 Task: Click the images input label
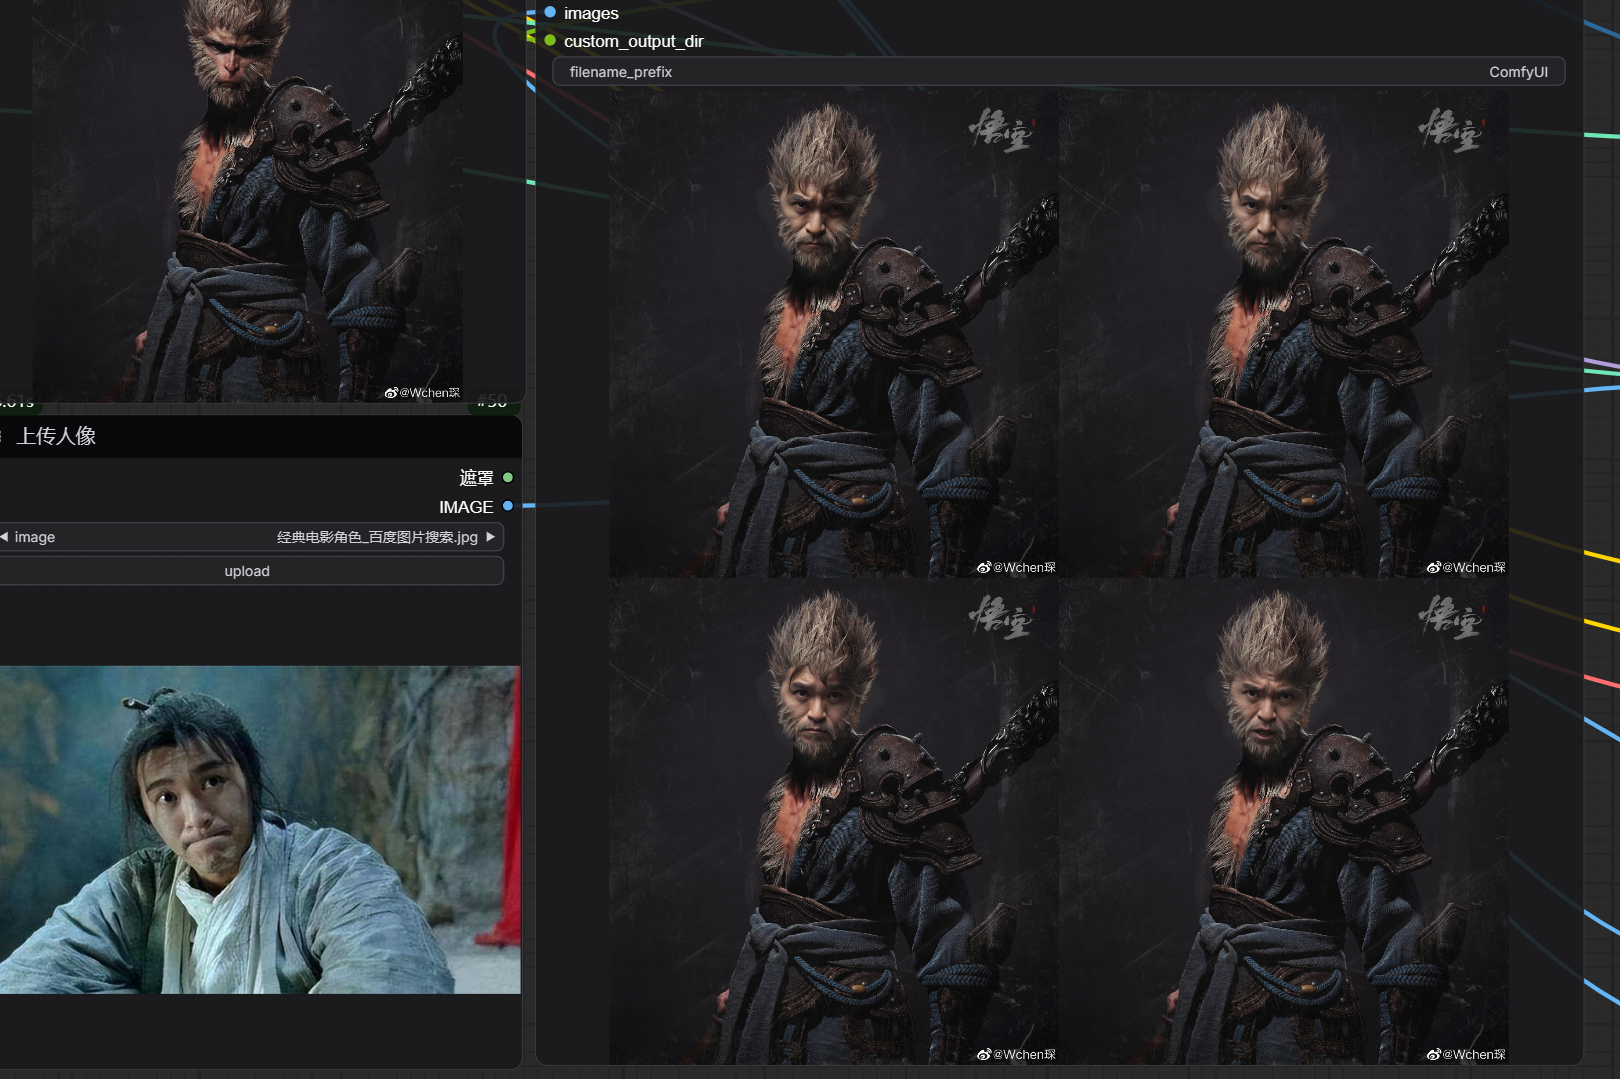[x=591, y=13]
